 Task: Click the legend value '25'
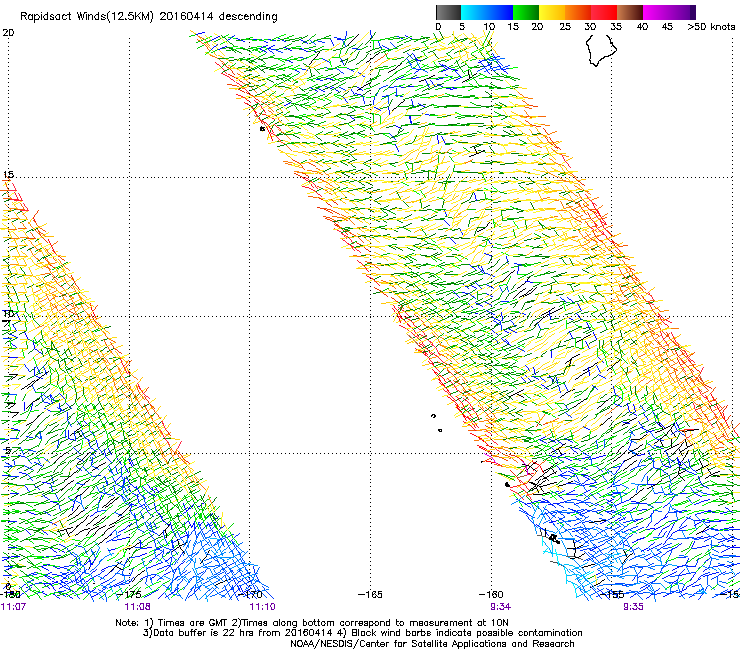tap(565, 27)
